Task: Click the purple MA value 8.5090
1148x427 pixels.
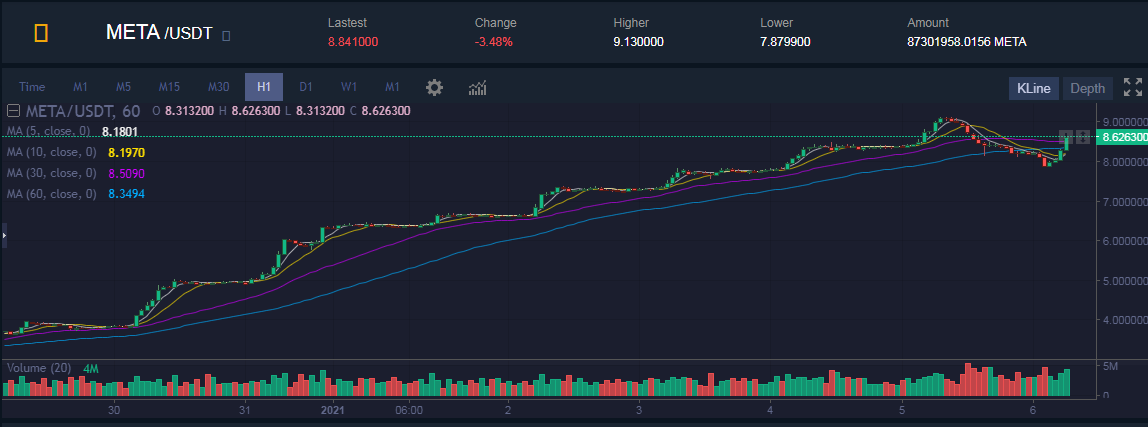Action: click(126, 173)
